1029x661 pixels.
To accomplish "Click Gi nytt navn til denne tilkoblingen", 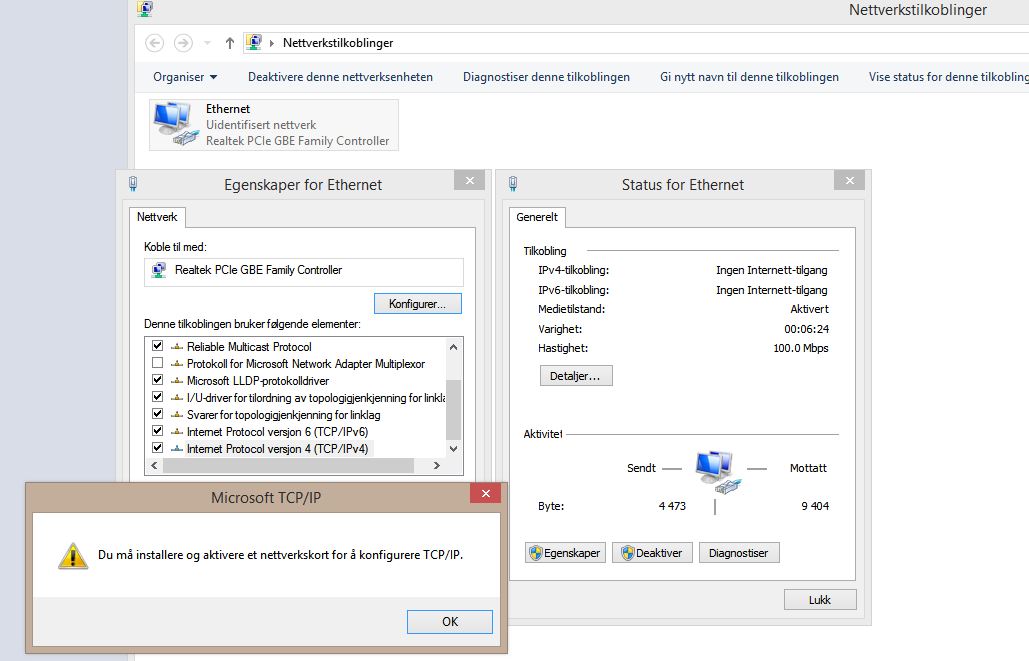I will pos(749,77).
